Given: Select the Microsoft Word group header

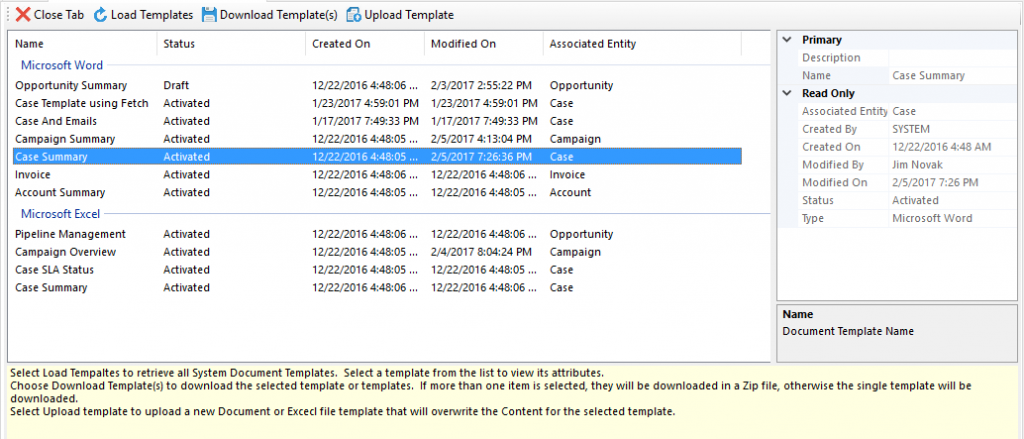Looking at the screenshot, I should (x=62, y=65).
